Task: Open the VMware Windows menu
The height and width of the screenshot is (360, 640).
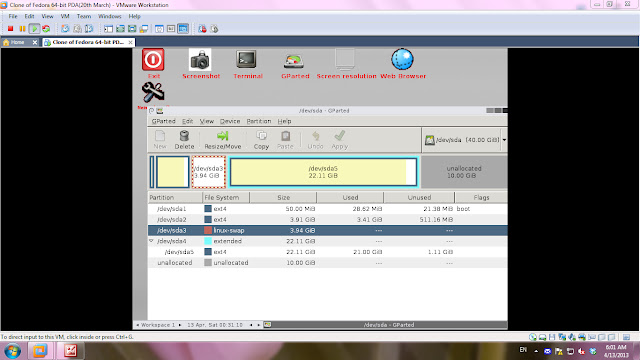Action: [110, 16]
